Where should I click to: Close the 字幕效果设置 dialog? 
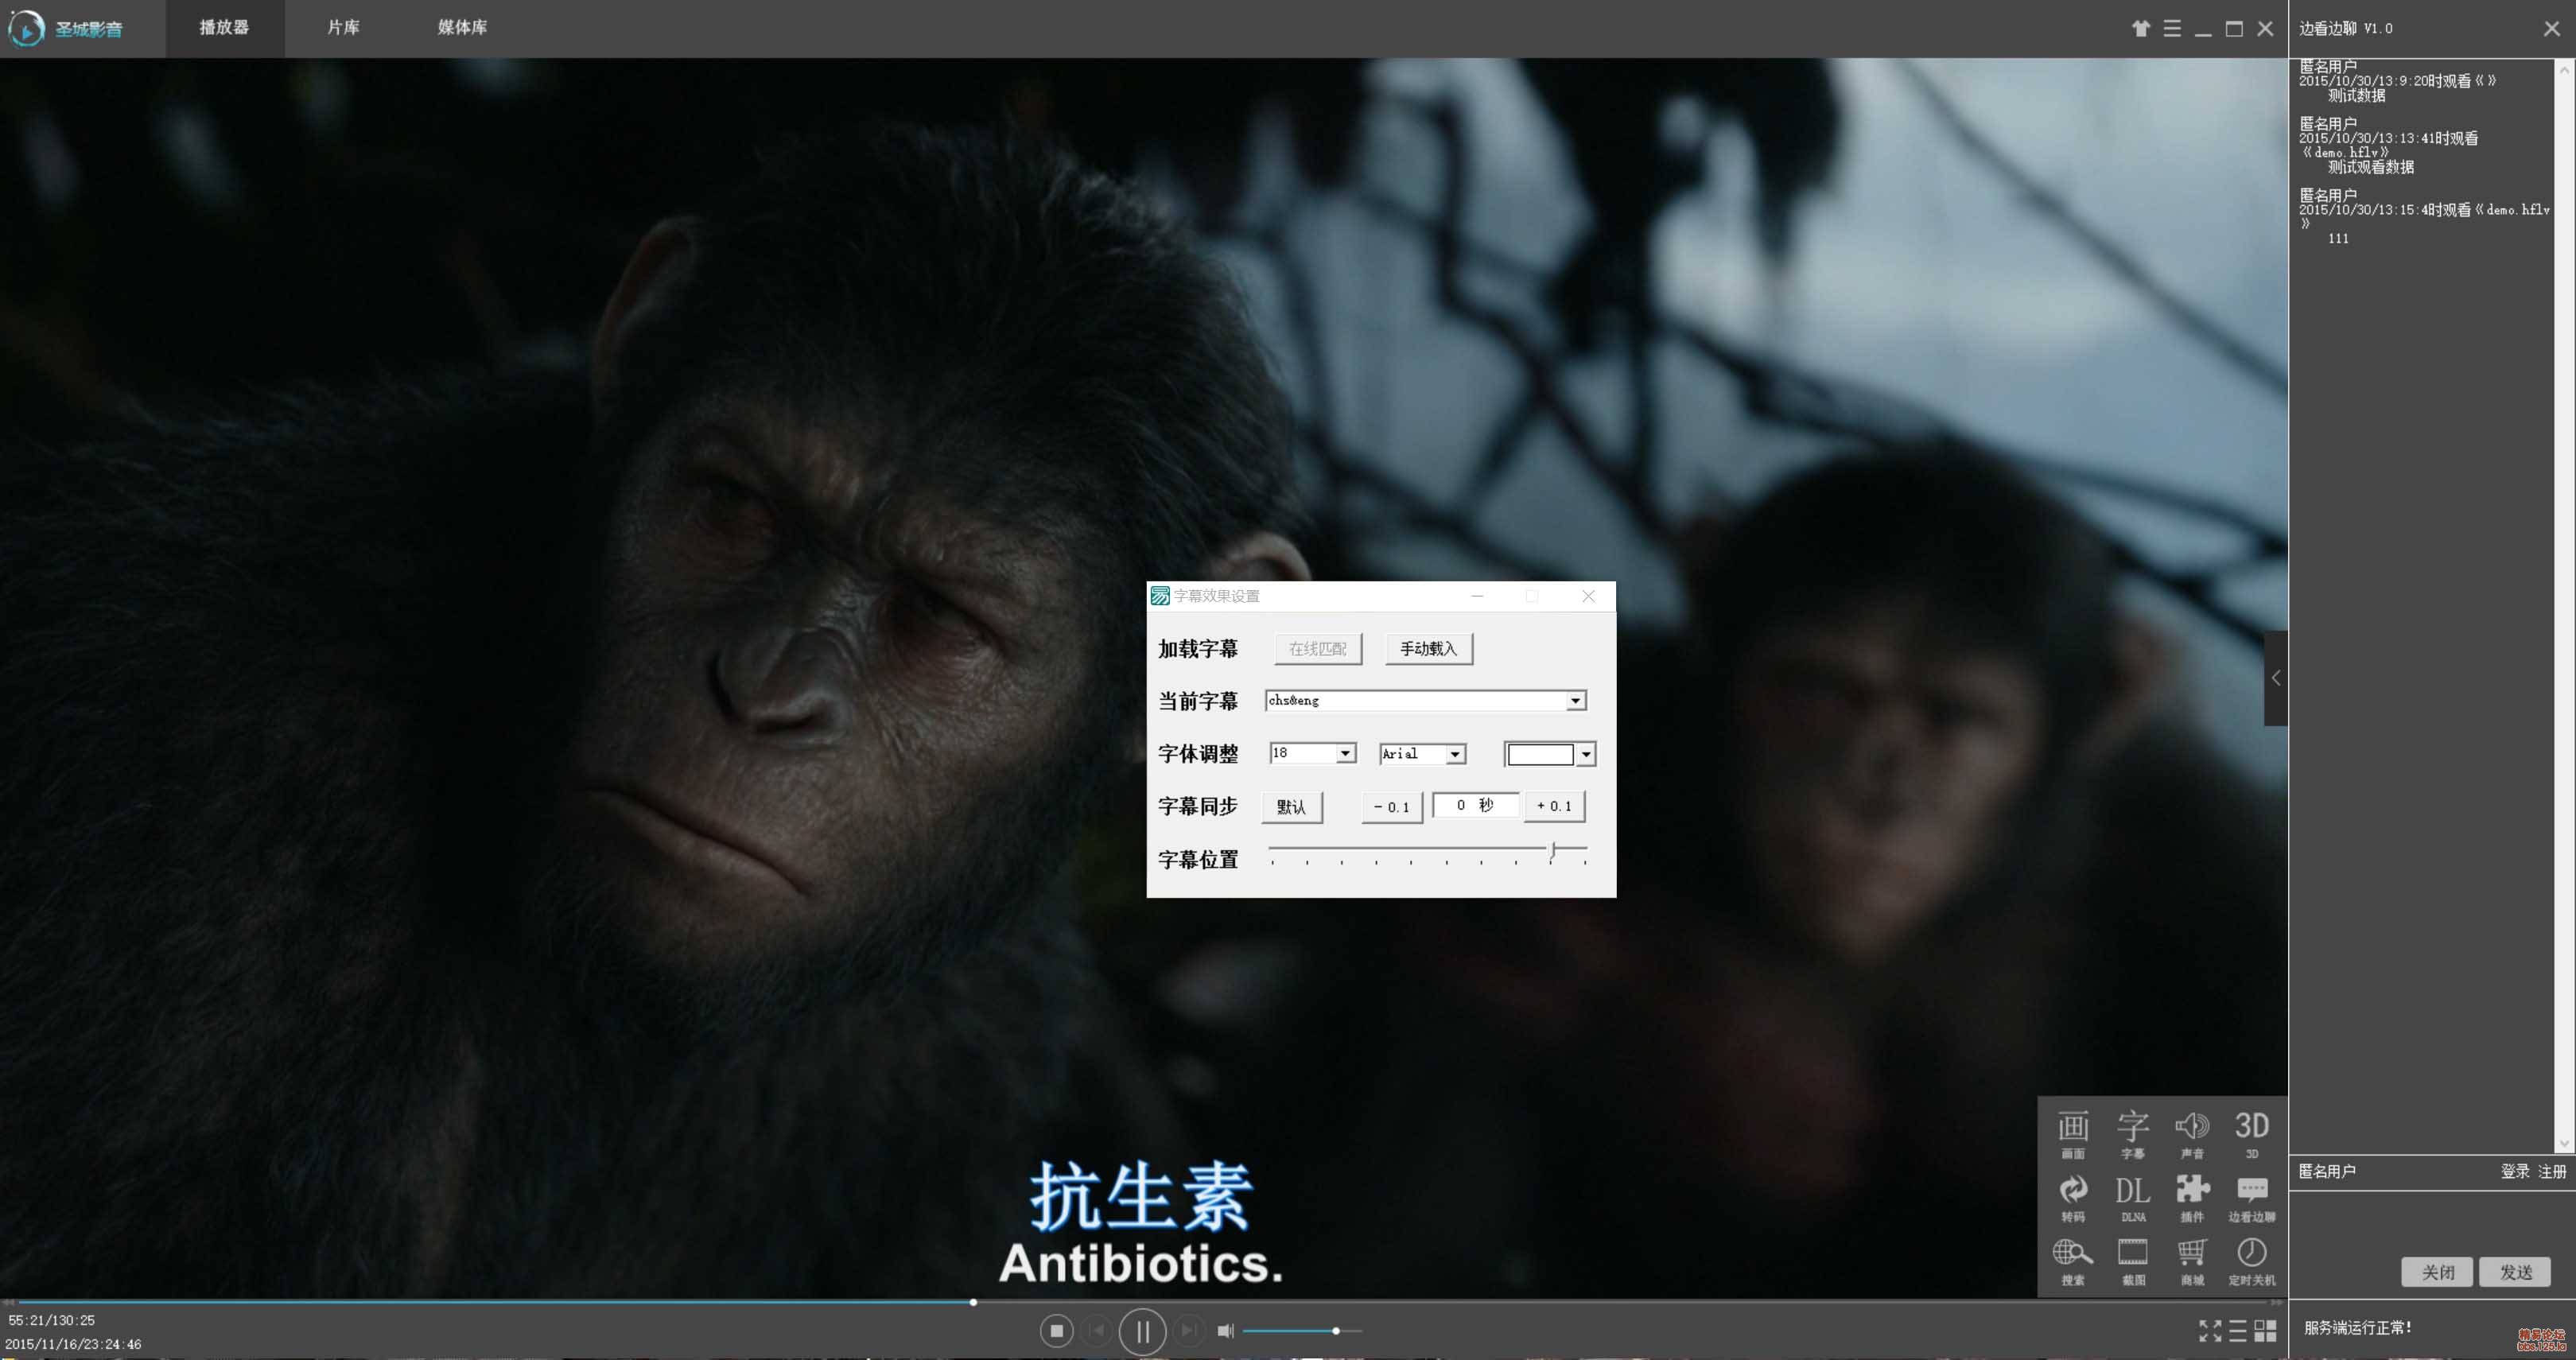coord(1588,596)
